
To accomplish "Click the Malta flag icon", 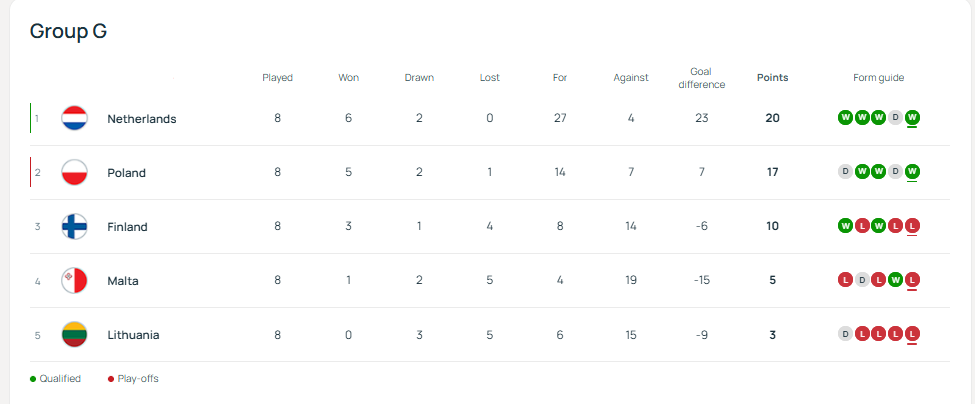I will [75, 281].
